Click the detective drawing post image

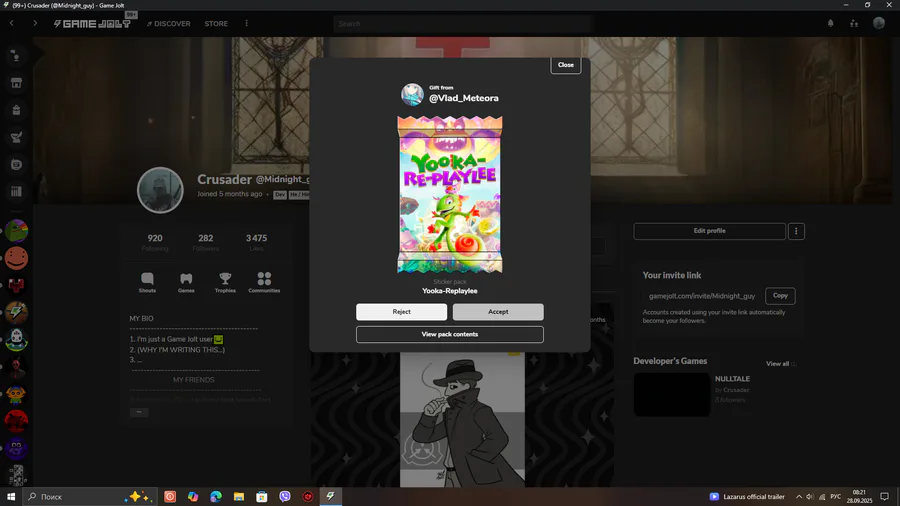pos(462,419)
